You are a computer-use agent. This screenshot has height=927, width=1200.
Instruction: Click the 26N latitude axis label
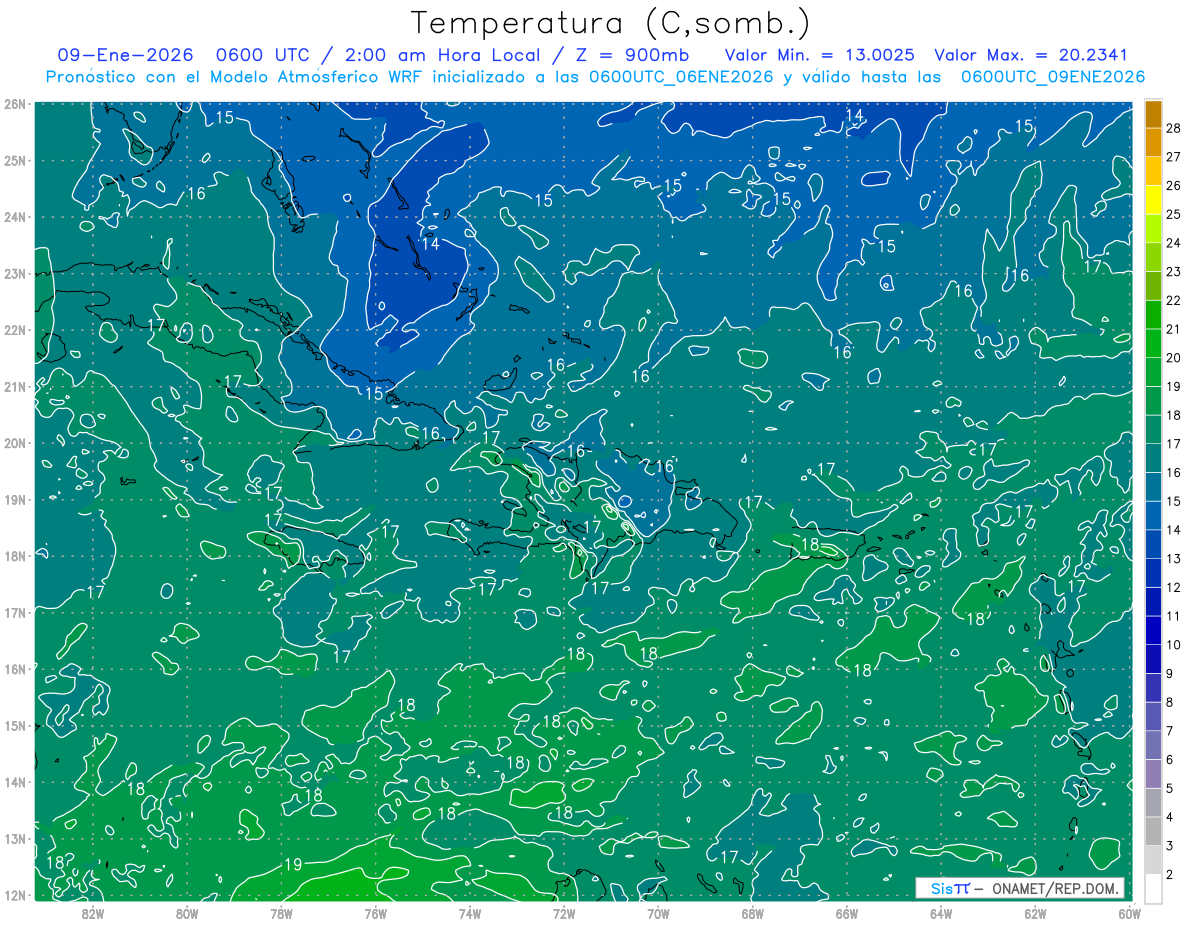coord(14,104)
